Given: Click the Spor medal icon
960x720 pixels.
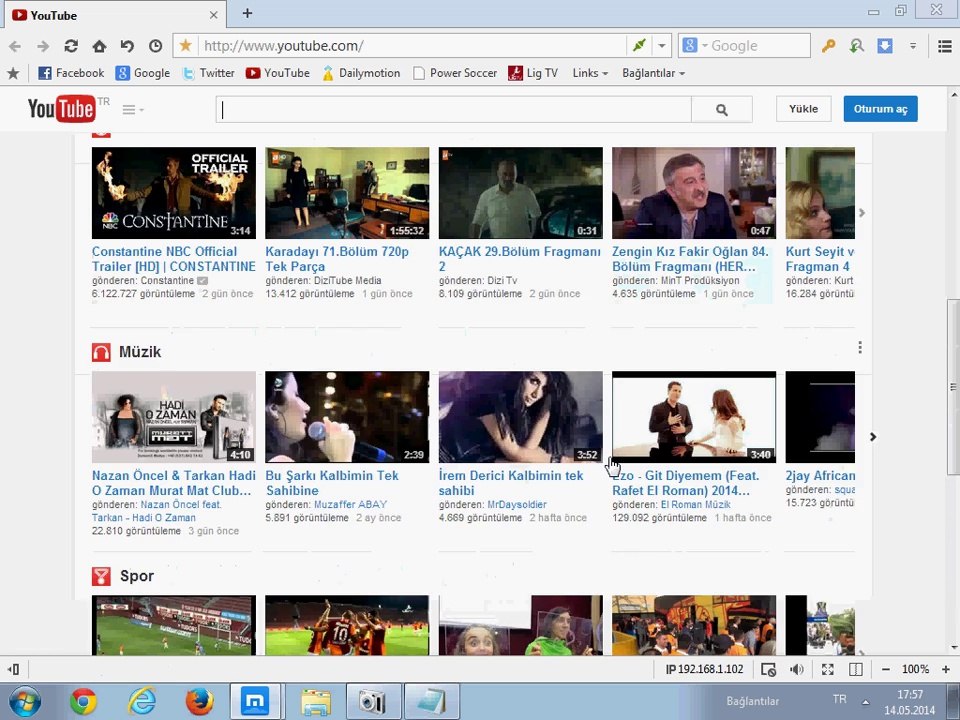Looking at the screenshot, I should pos(101,576).
